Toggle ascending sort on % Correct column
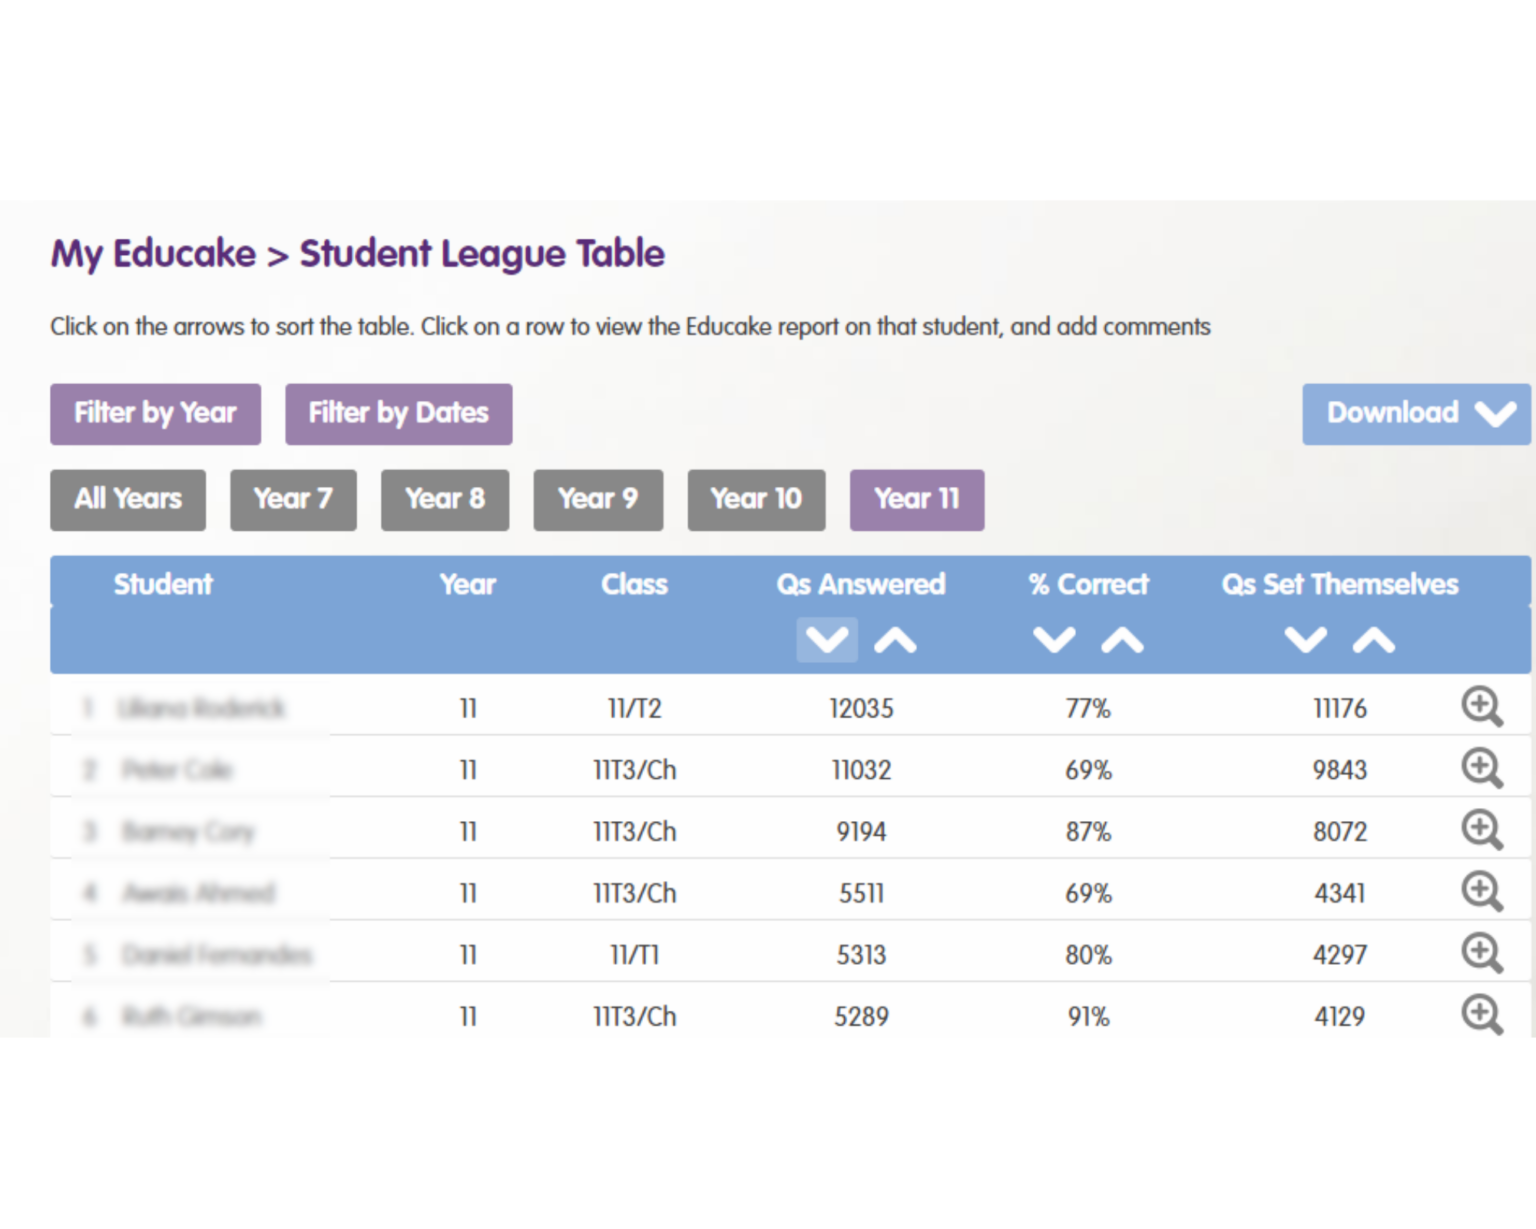Screen dimensions: 1536x1229 [1122, 640]
